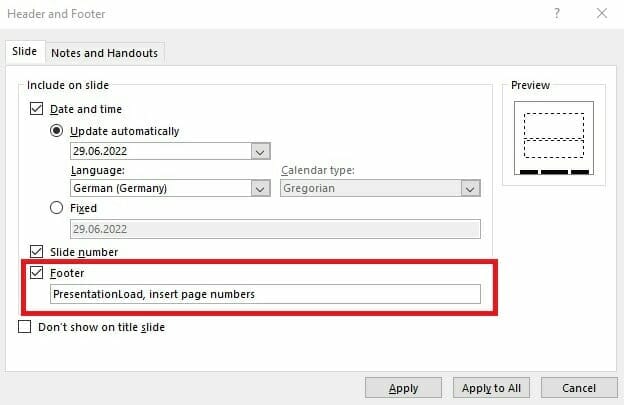The image size is (624, 405).
Task: Click the Apply to All button
Action: click(x=491, y=388)
